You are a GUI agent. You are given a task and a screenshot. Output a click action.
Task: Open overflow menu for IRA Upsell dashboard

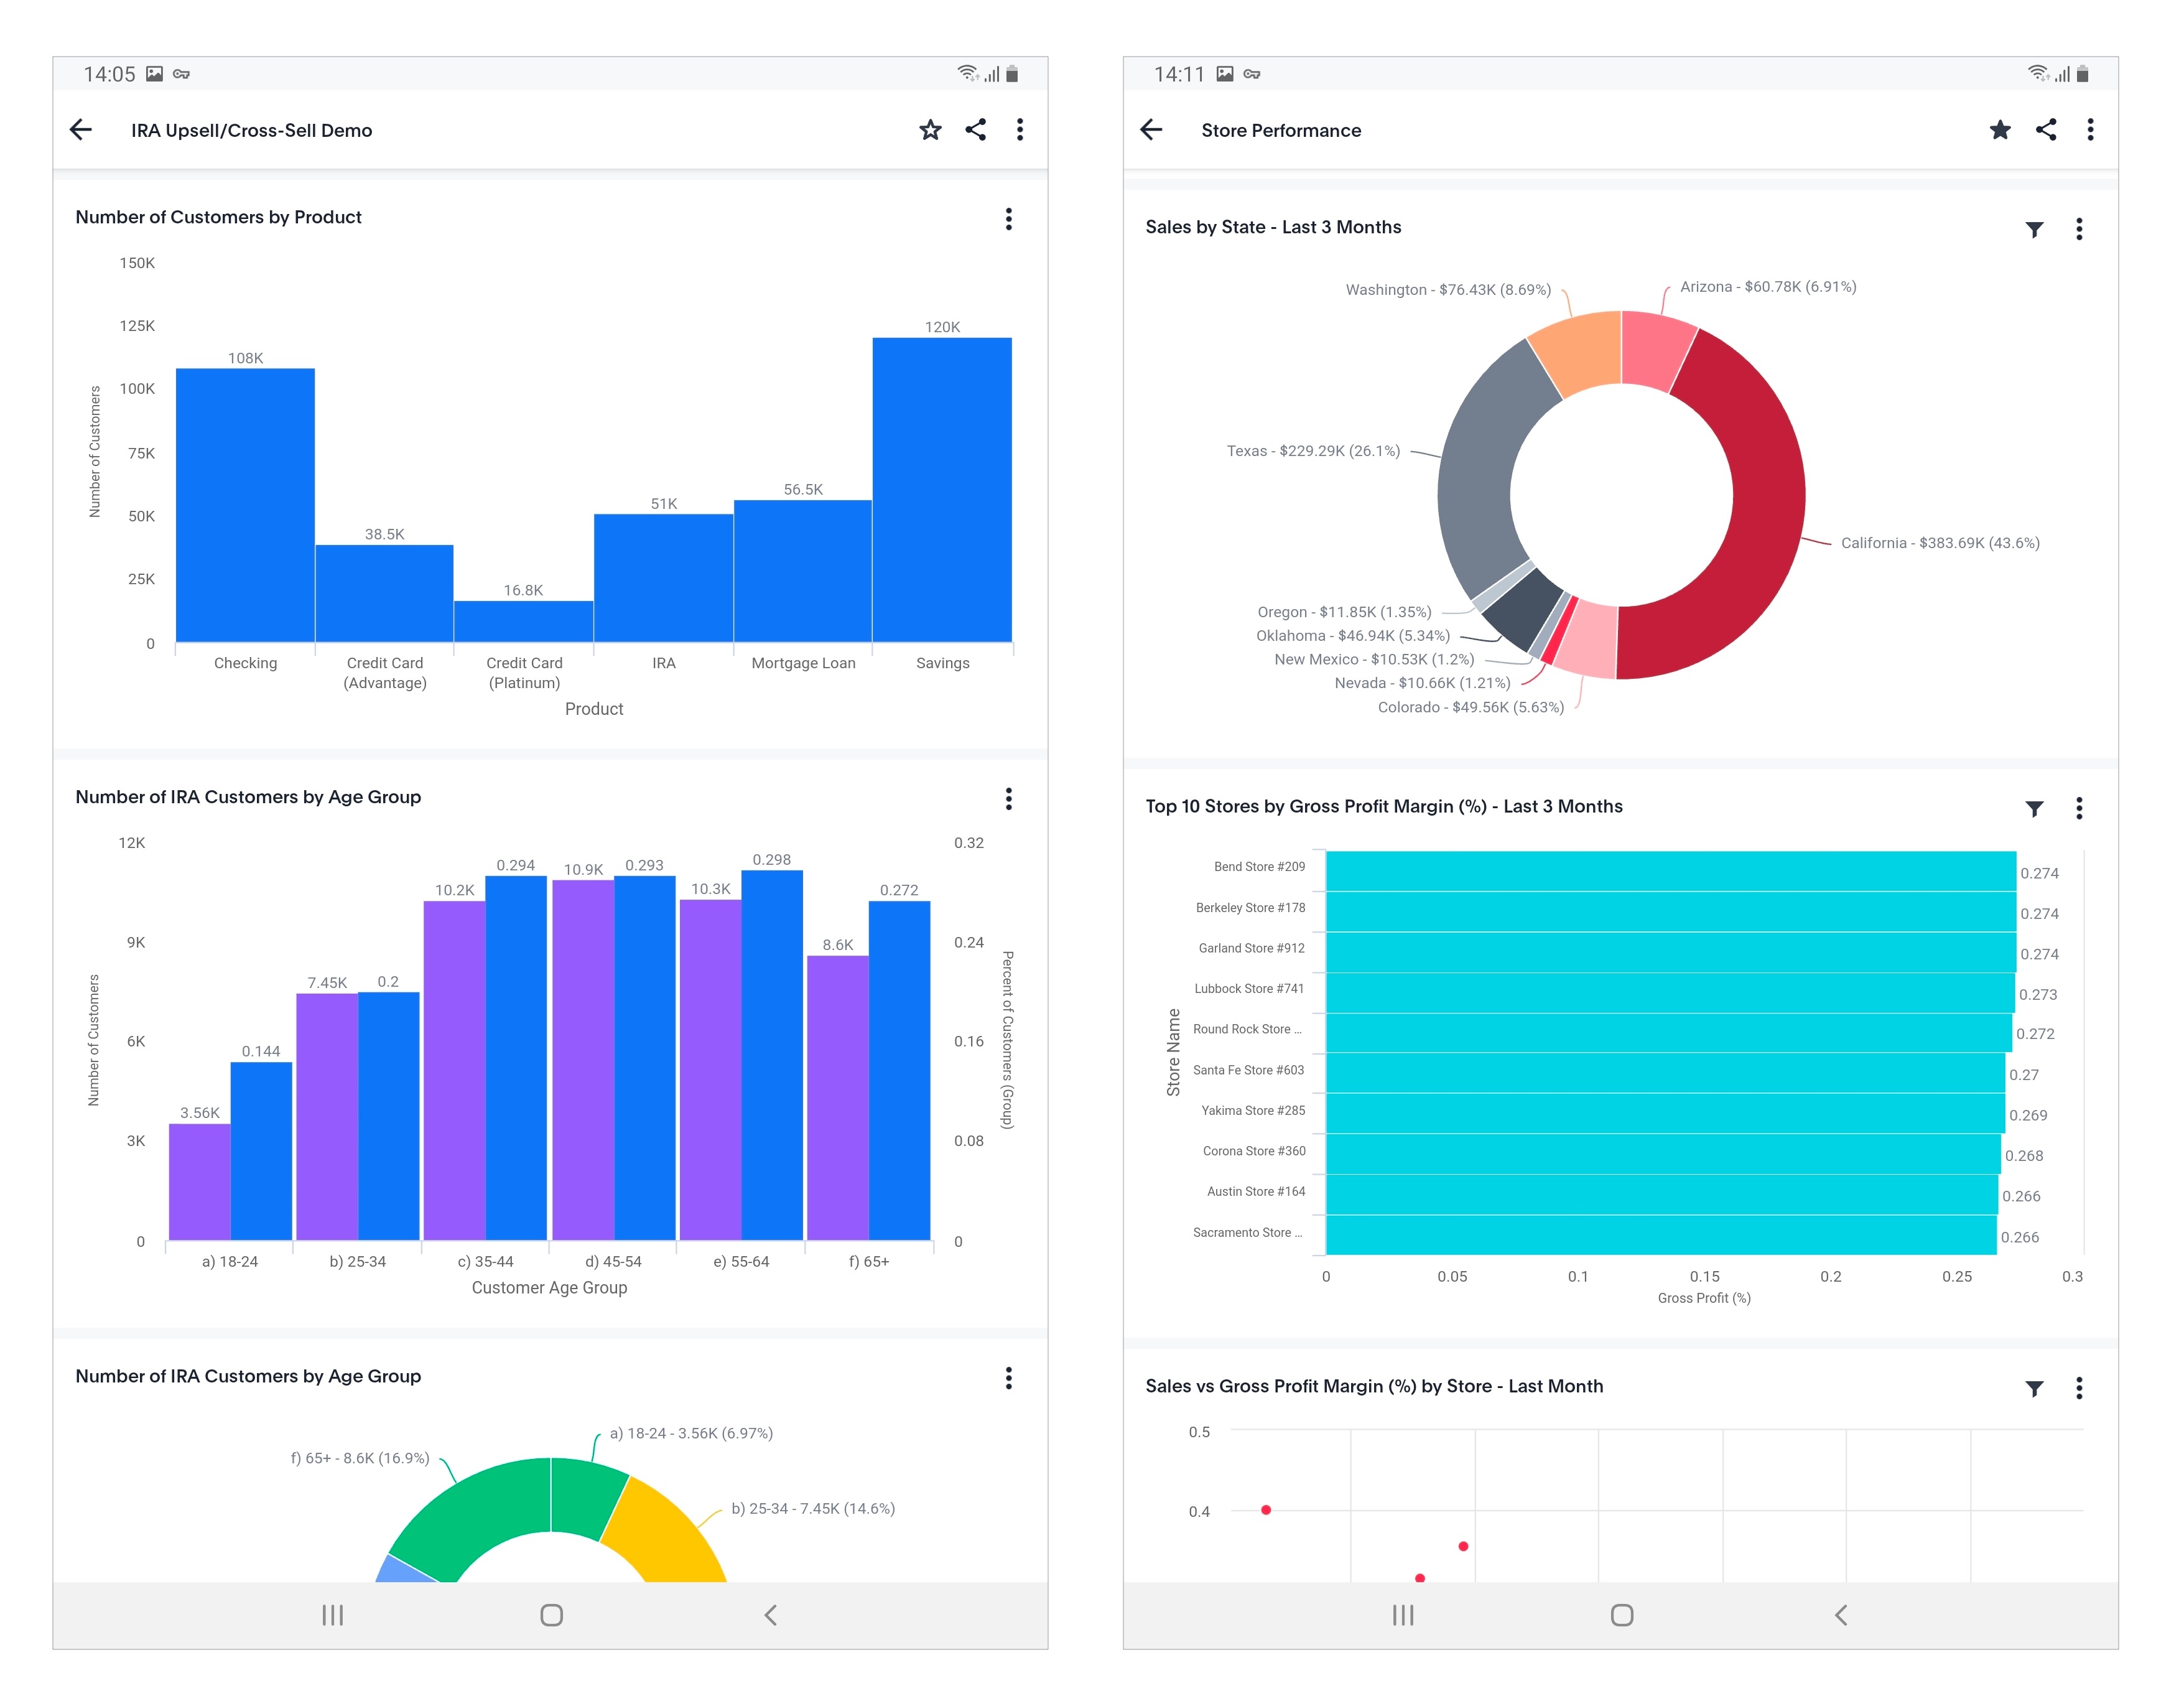coord(1019,130)
